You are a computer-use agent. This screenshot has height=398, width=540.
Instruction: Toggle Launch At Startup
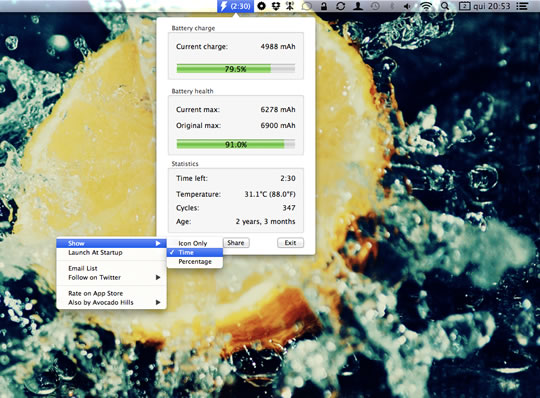111,253
